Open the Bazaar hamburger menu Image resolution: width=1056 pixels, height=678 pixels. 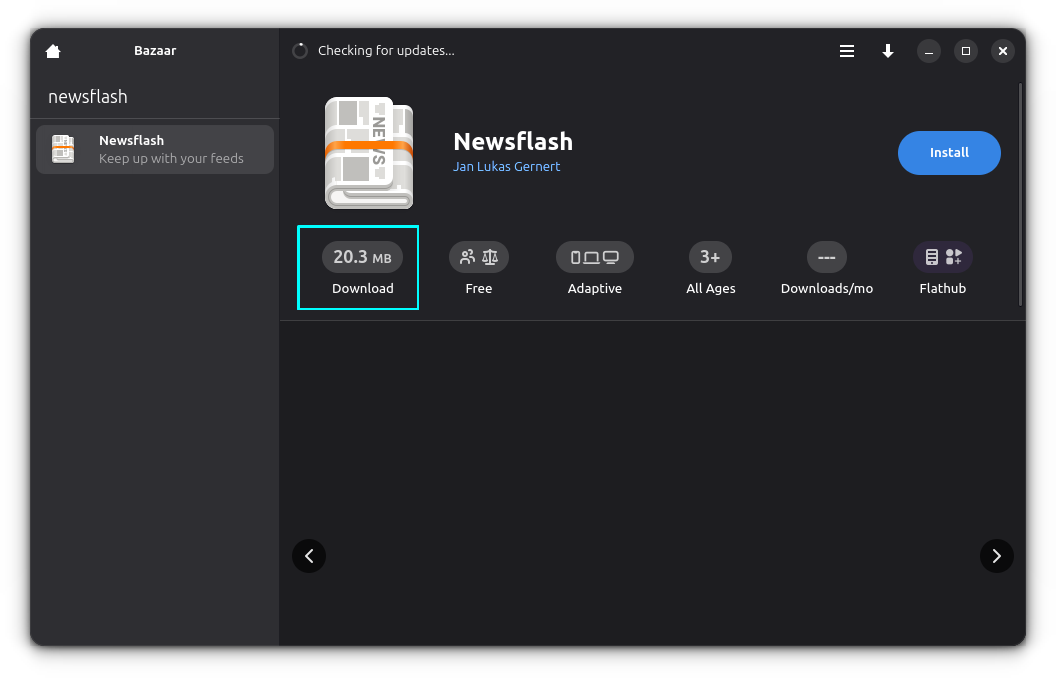point(847,51)
